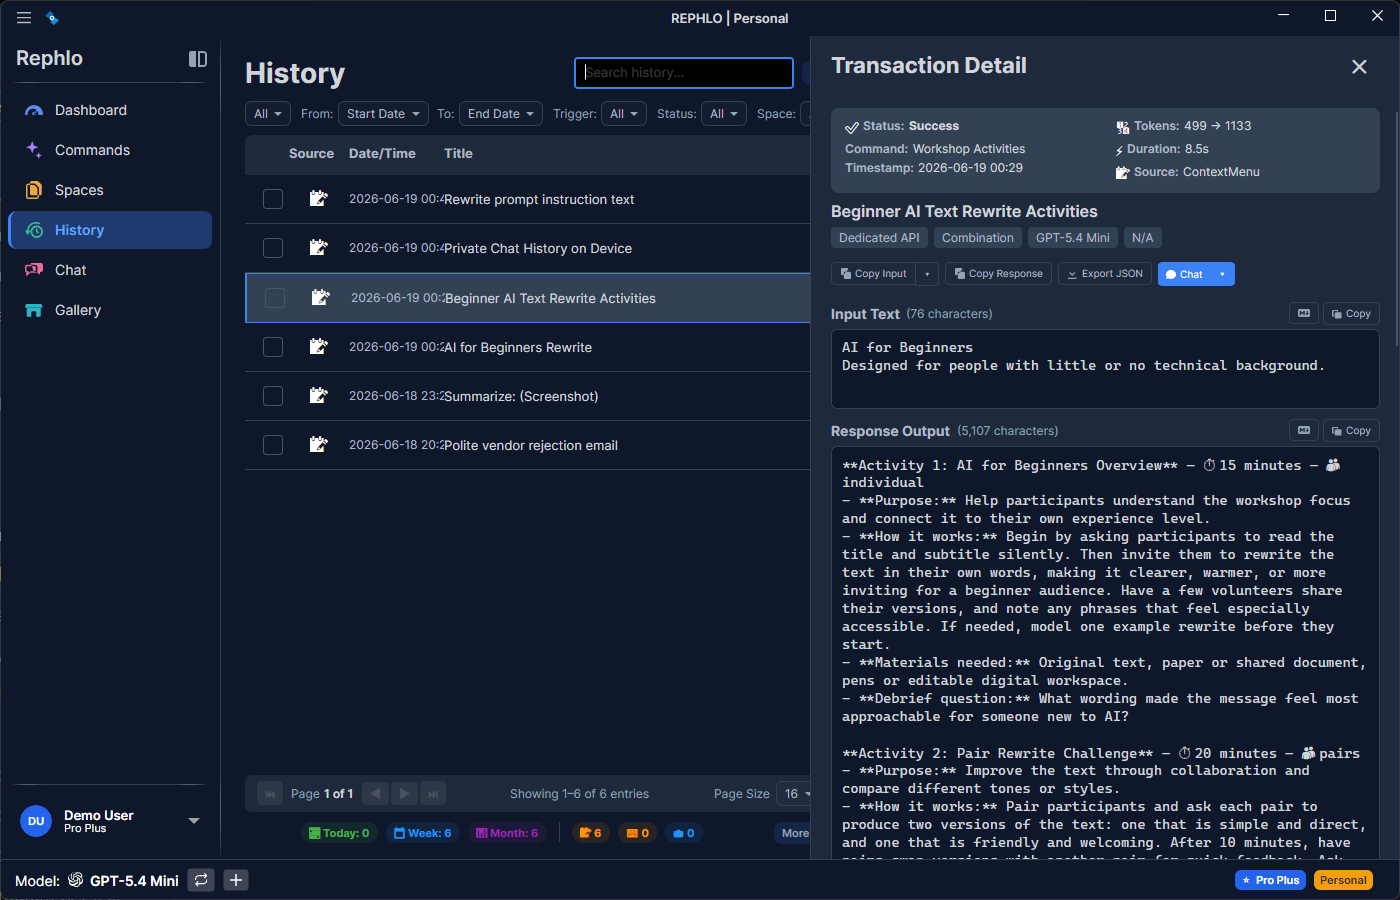Collapse the Rephlo sidebar panel icon
1400x900 pixels.
click(198, 59)
